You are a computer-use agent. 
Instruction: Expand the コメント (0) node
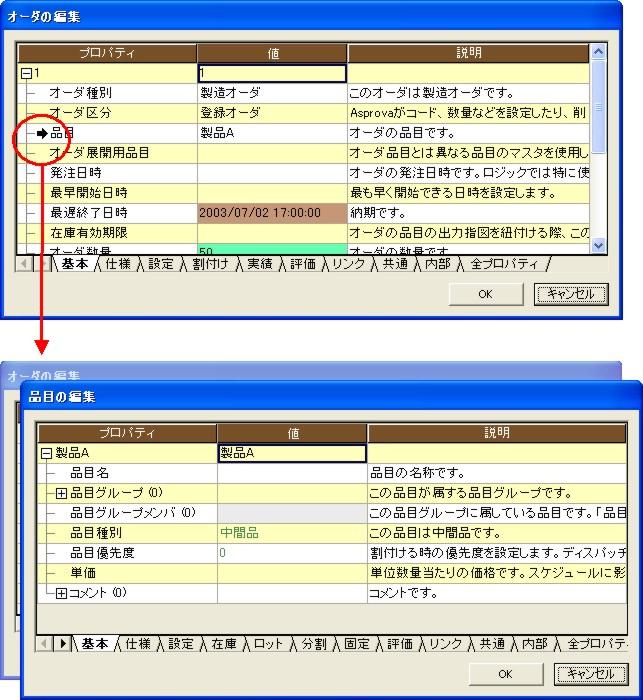pos(61,593)
